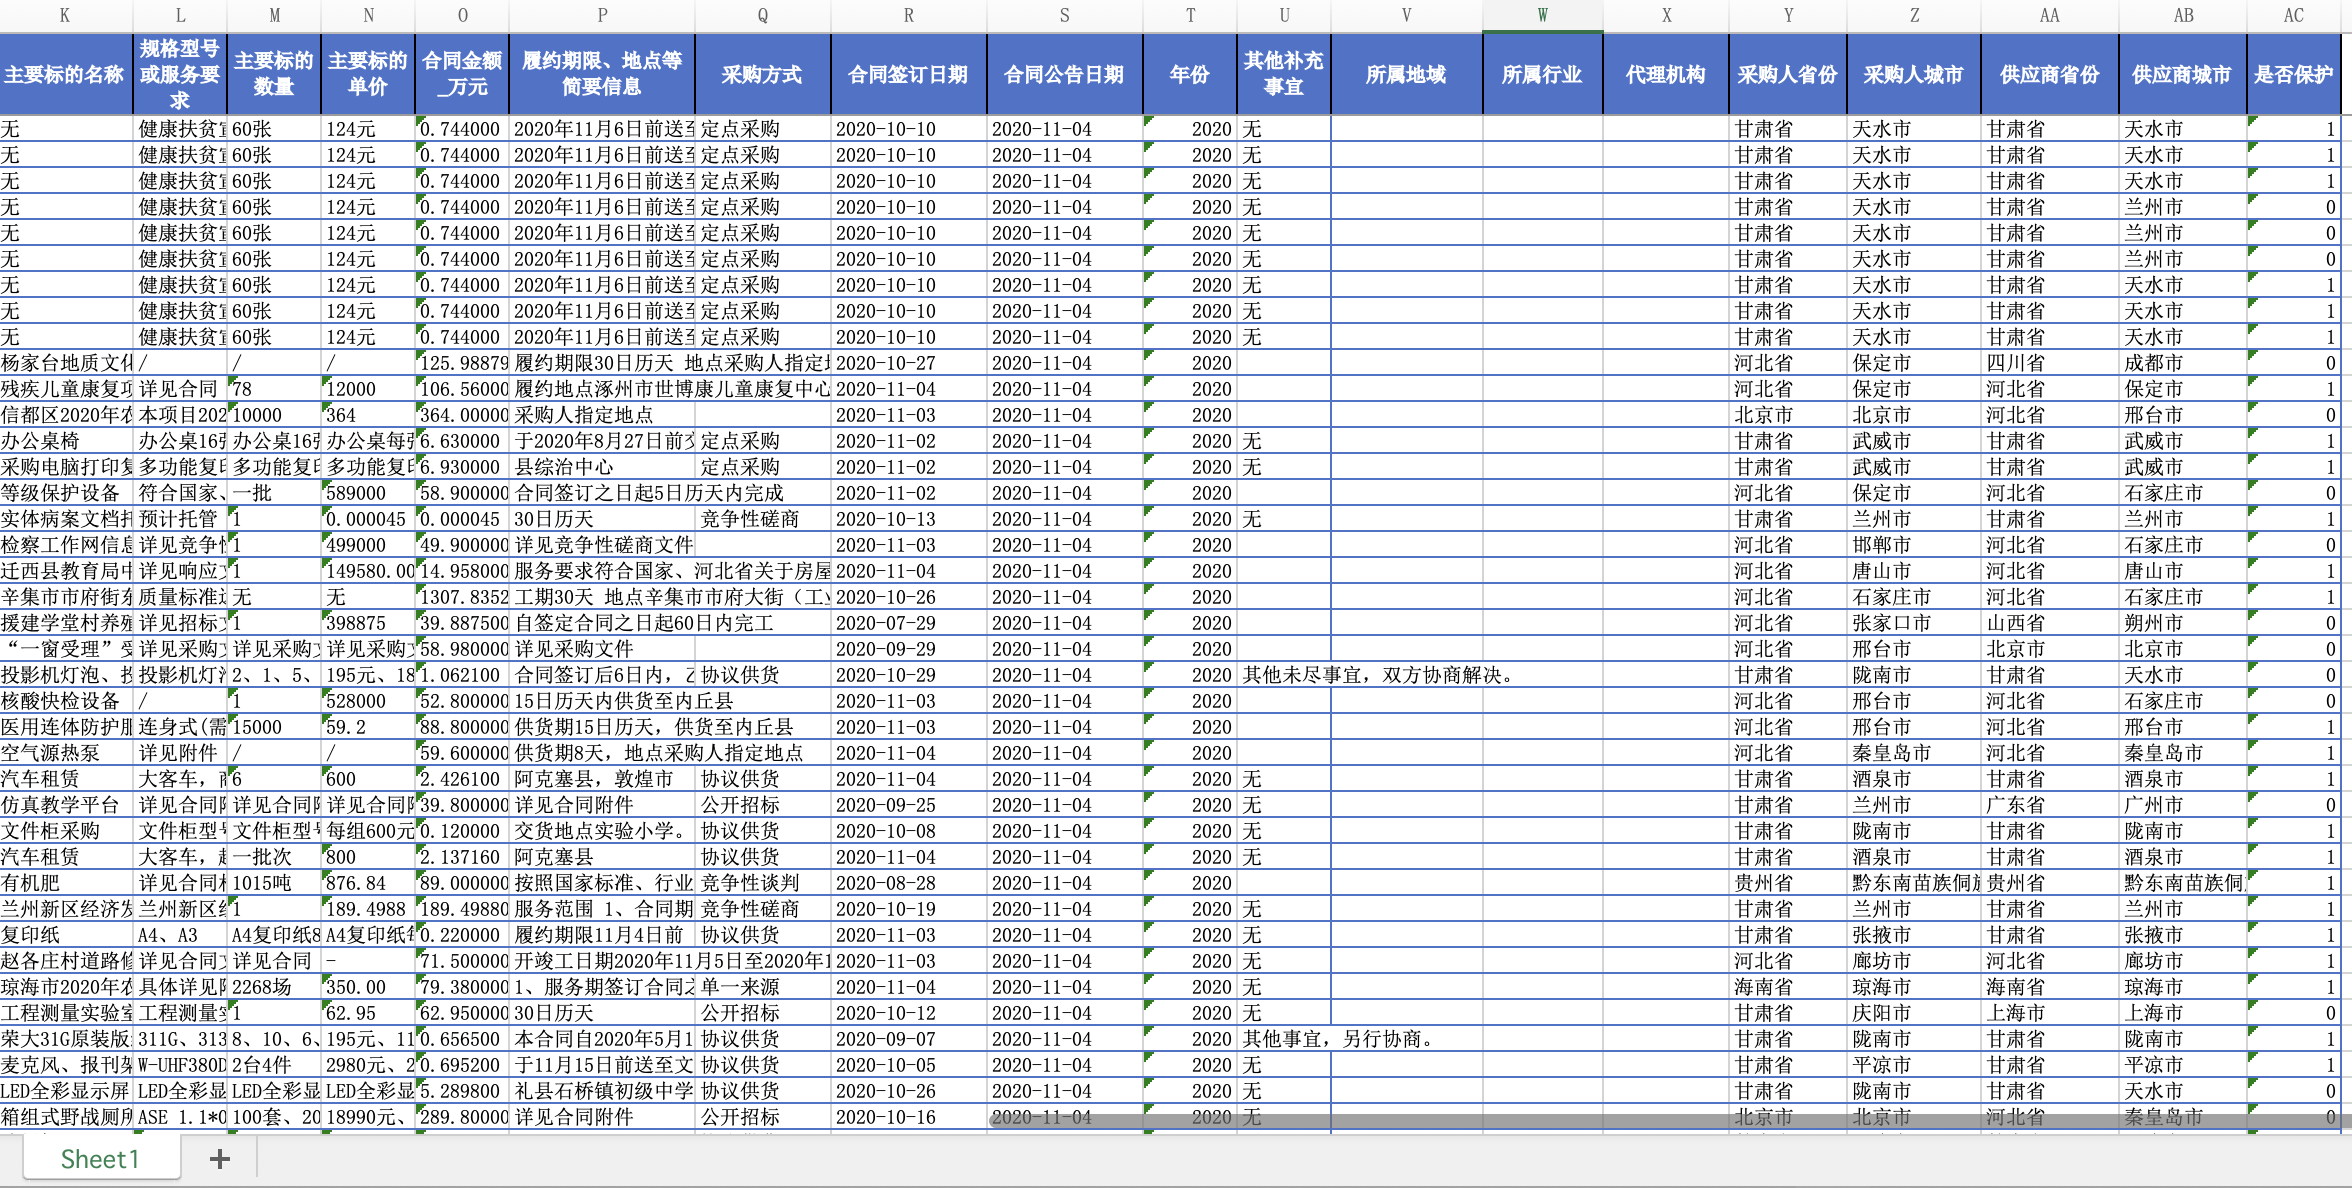Select column K header
The image size is (2352, 1188).
(x=65, y=15)
